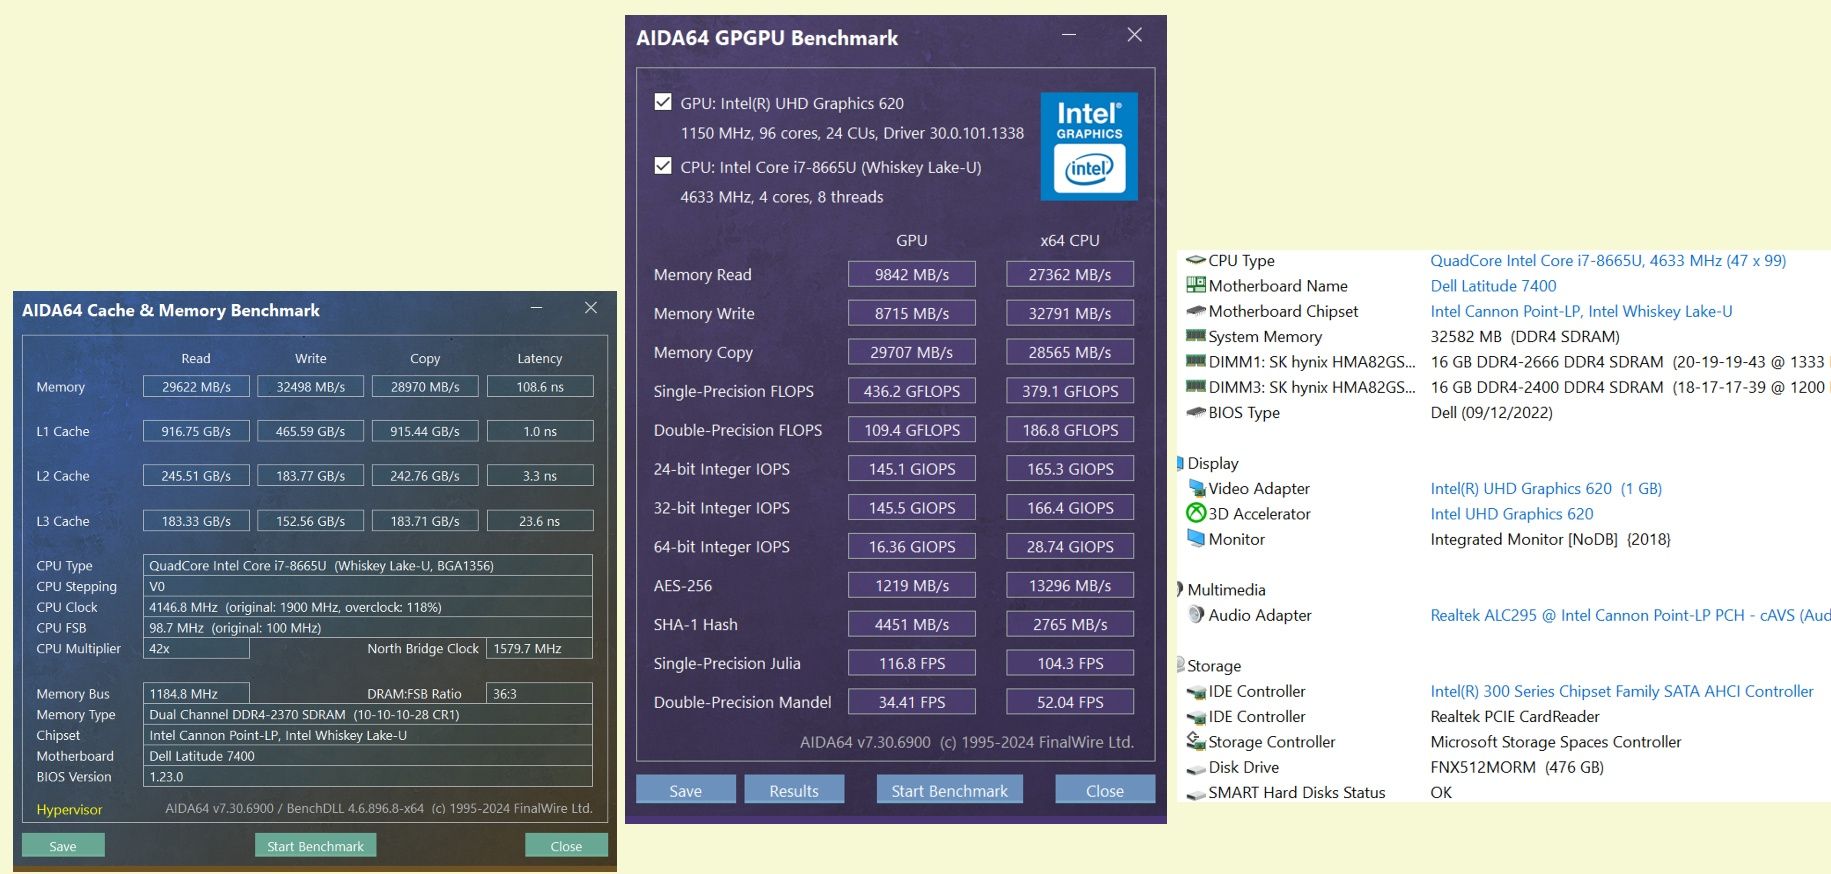Viewport: 1831px width, 874px height.
Task: Start Benchmark in Cache & Memory window
Action: click(x=315, y=846)
